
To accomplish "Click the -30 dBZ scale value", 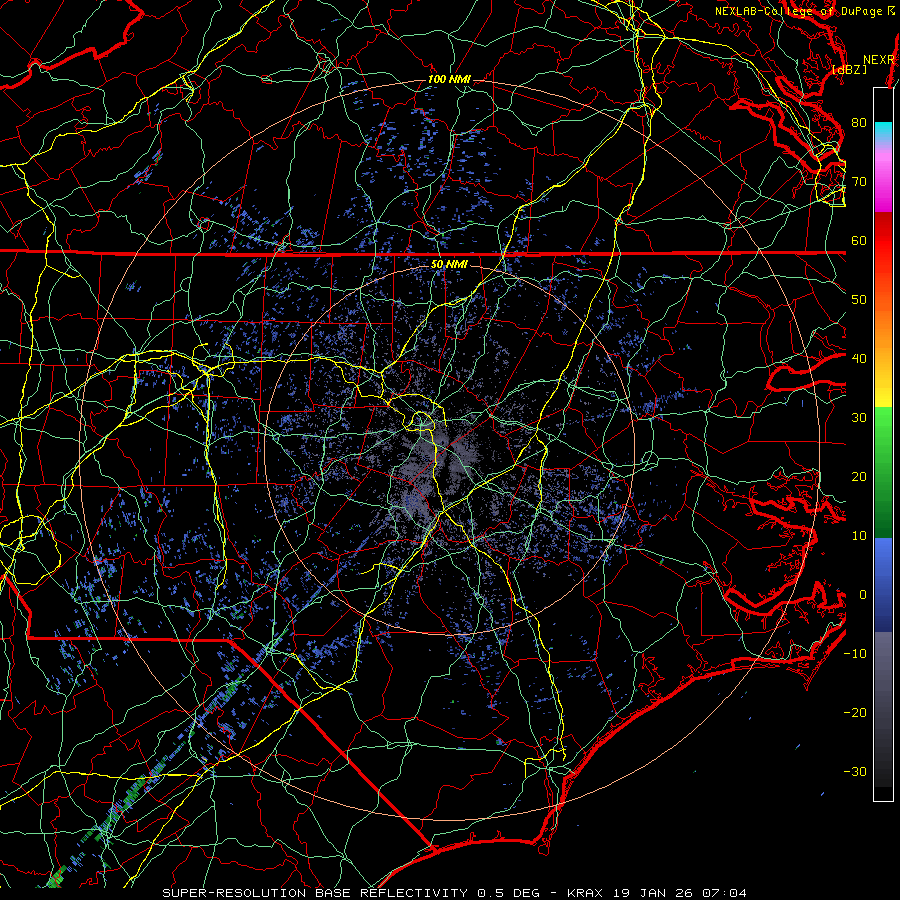I will pyautogui.click(x=855, y=771).
